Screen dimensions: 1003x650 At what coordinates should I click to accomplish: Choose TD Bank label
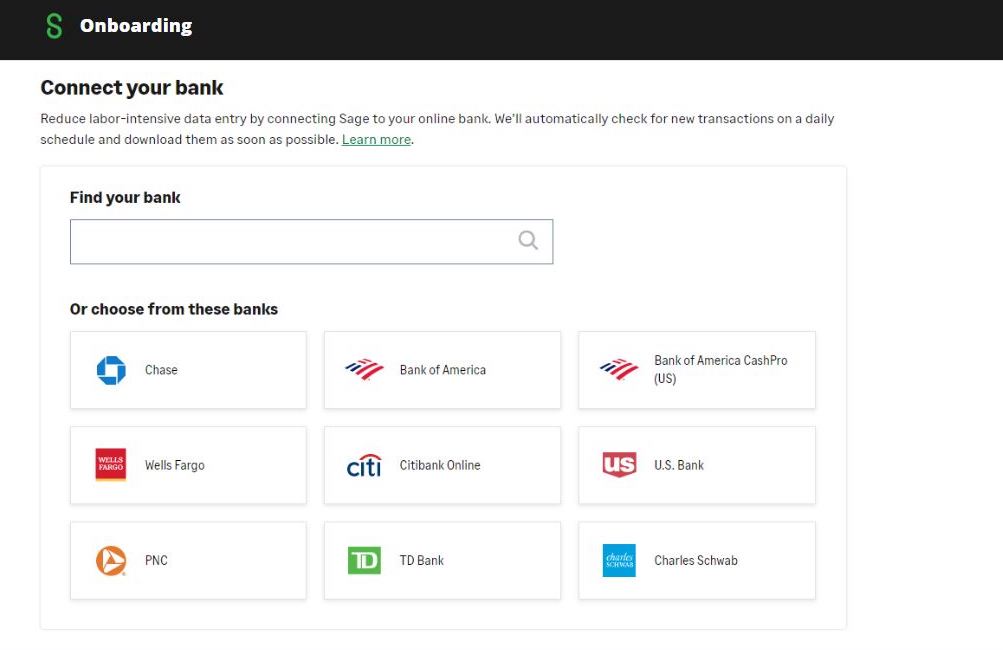coord(422,560)
